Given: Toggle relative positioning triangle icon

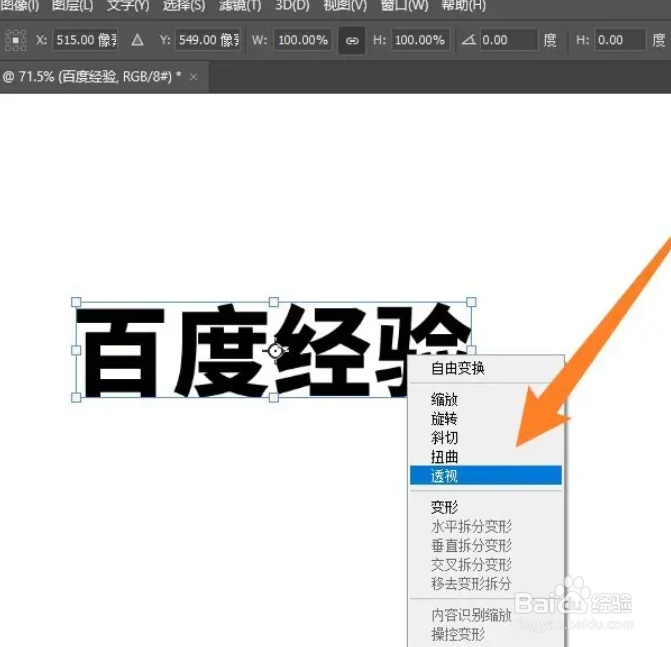Looking at the screenshot, I should point(137,40).
